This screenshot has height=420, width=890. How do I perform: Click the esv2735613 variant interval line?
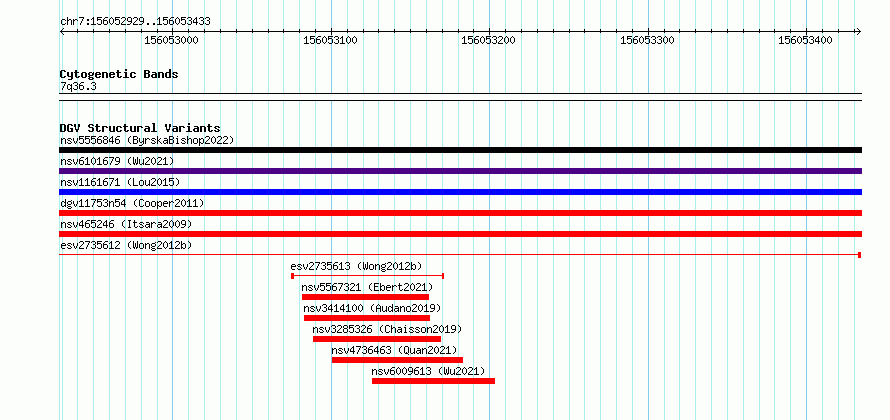pyautogui.click(x=367, y=276)
